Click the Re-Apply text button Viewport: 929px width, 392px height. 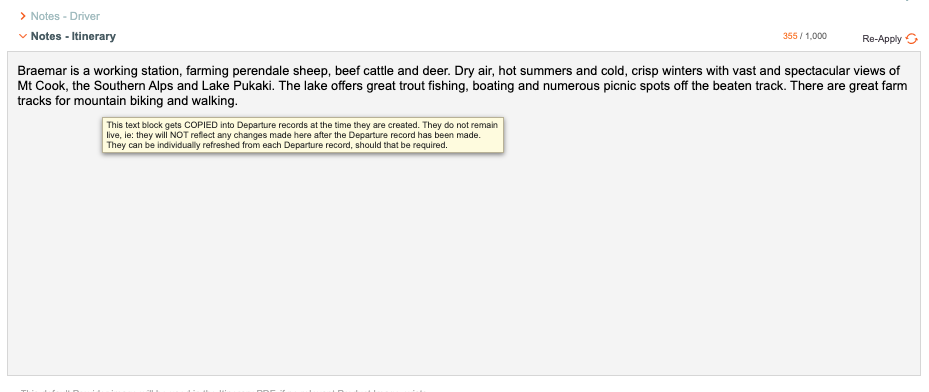882,39
